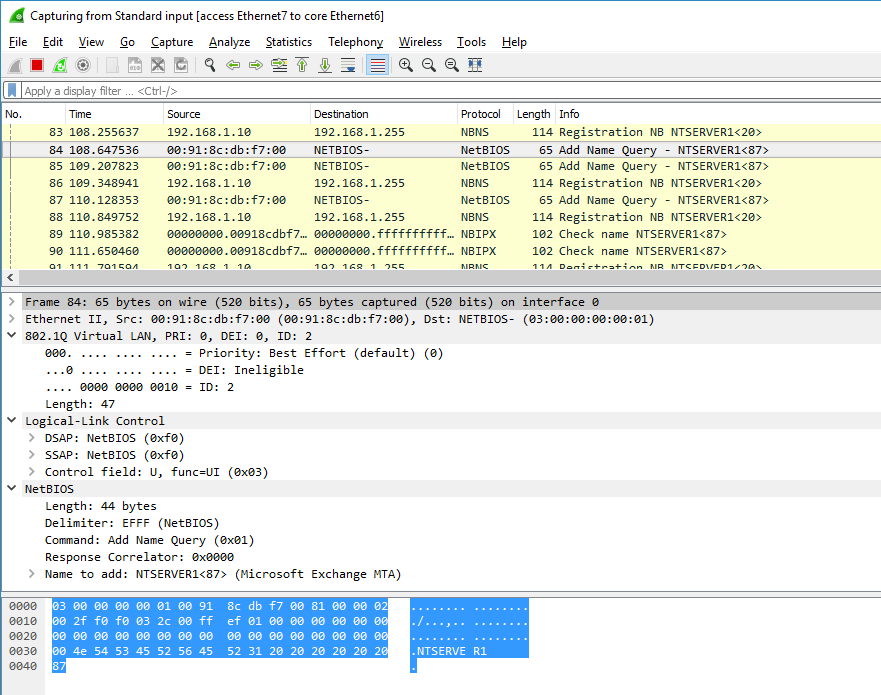Jump to the first packet icon
This screenshot has width=881, height=695.
pos(302,65)
